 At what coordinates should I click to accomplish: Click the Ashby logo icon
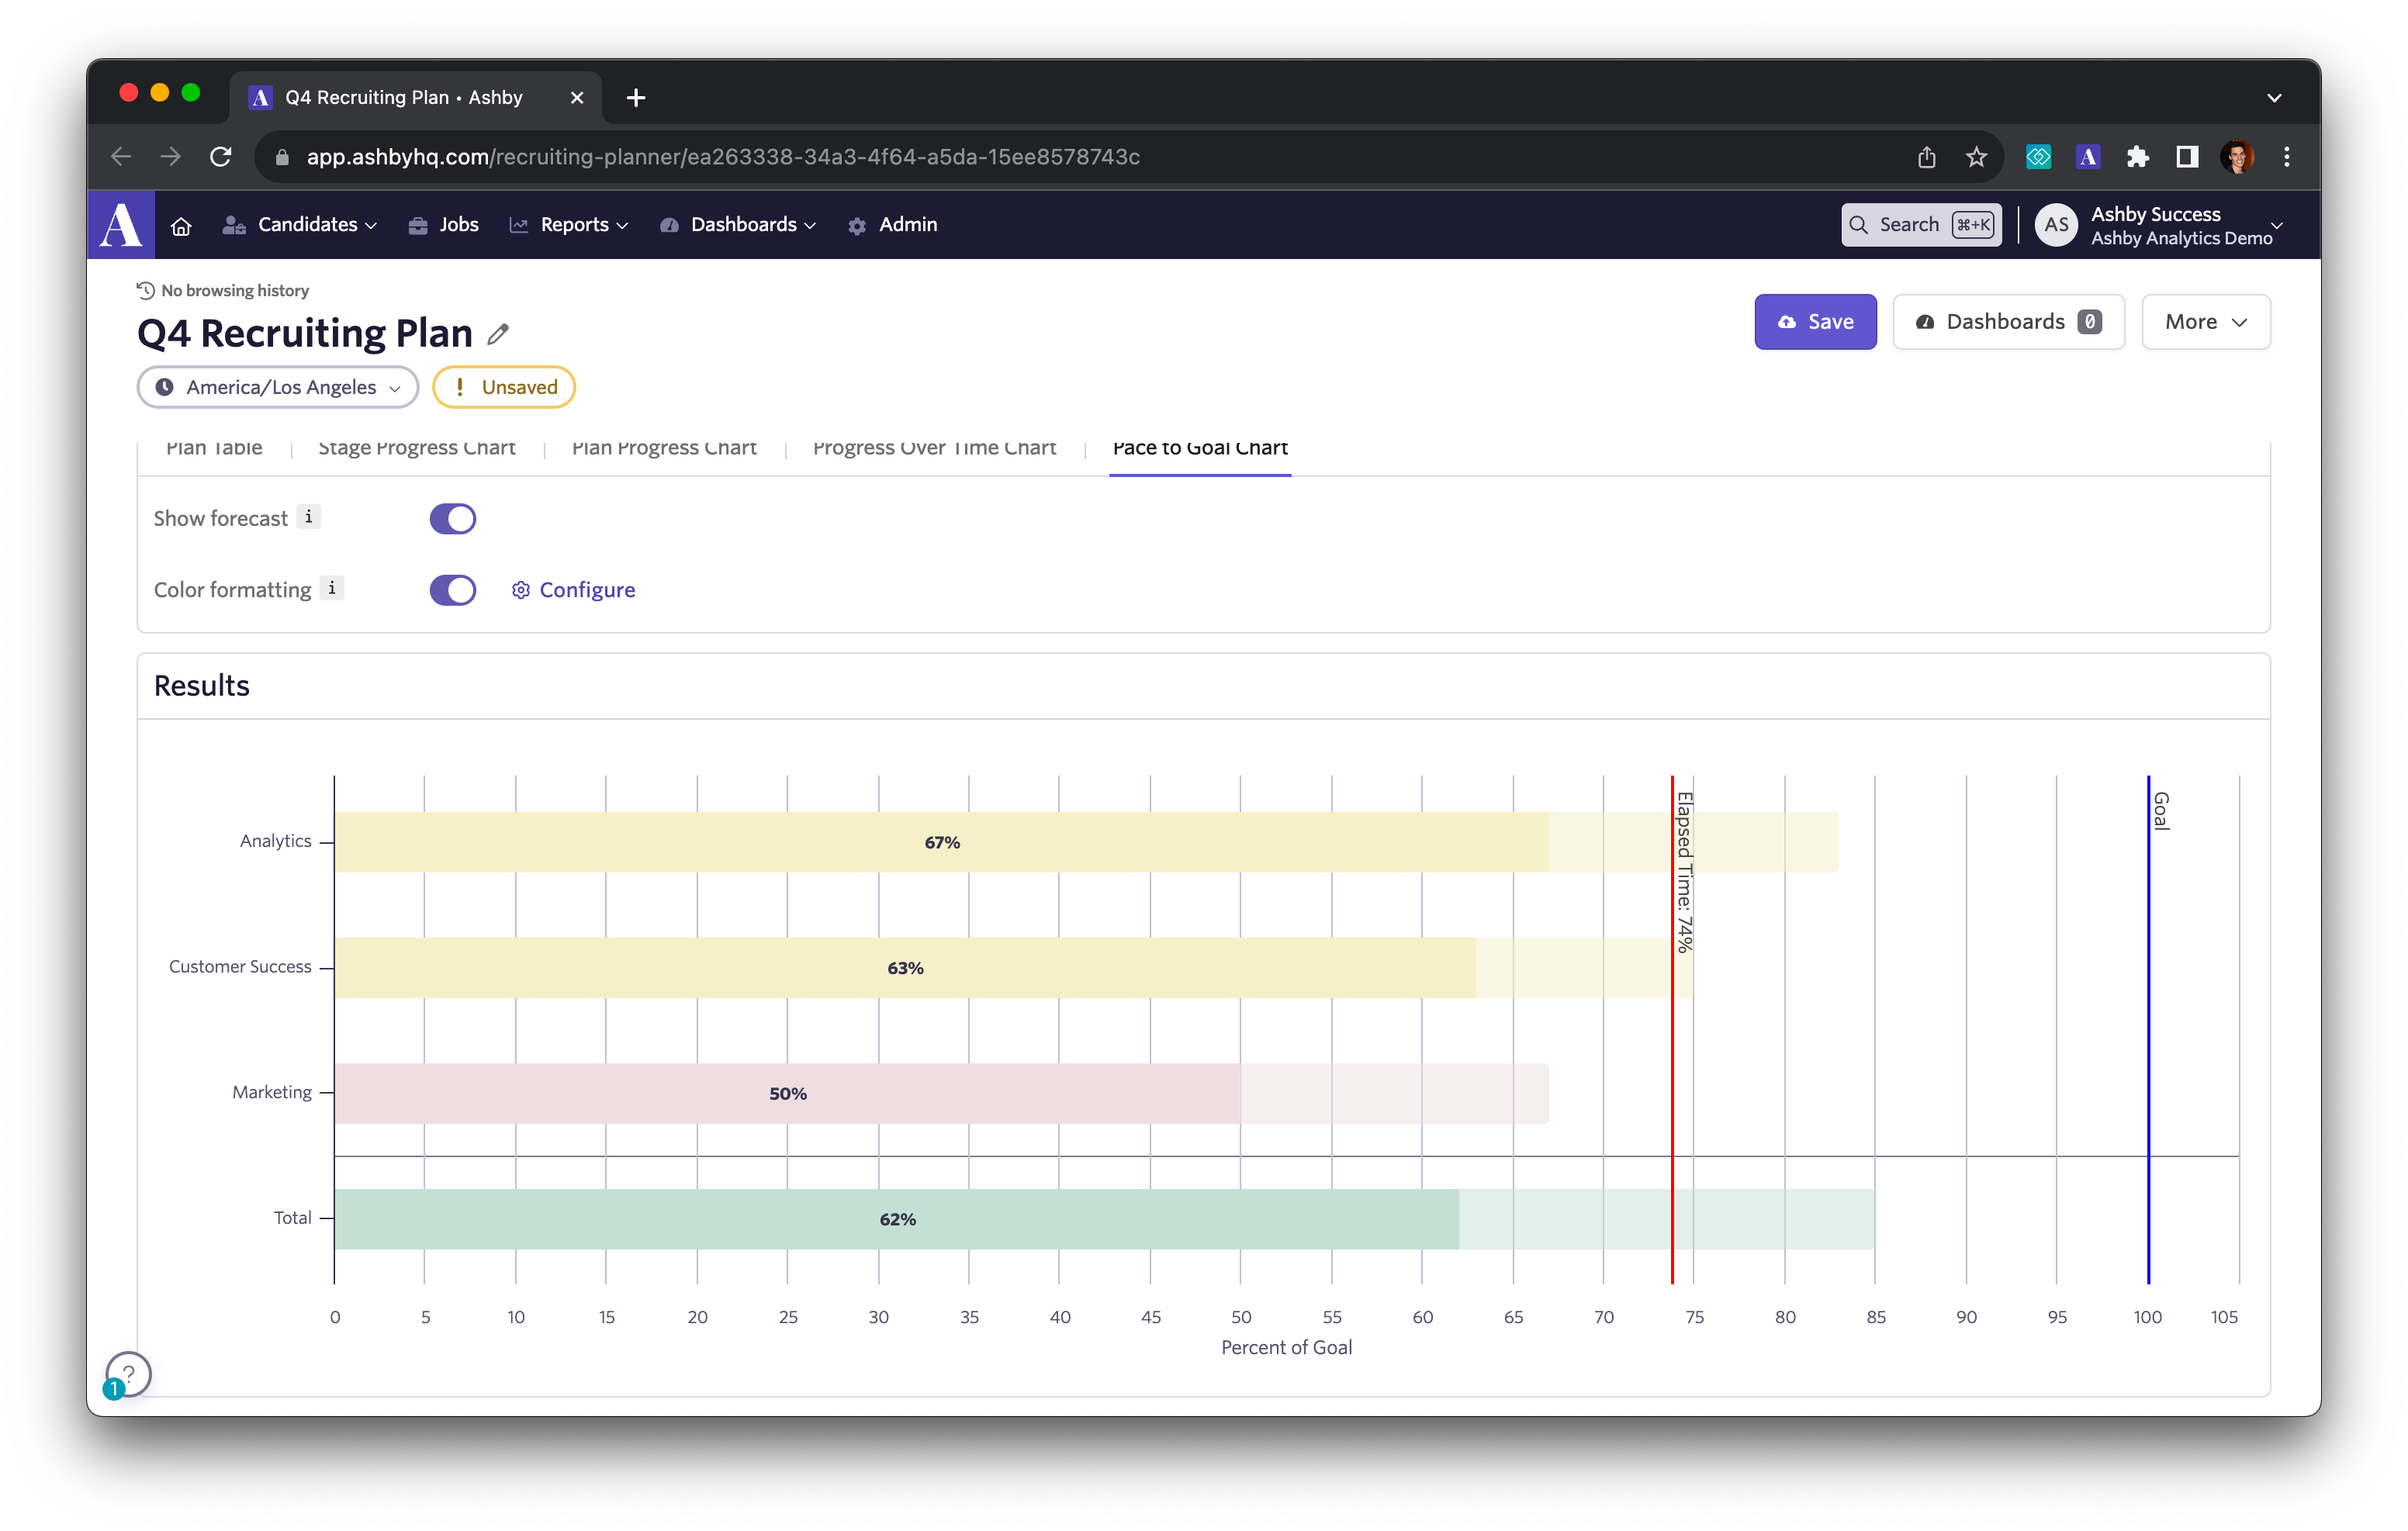[x=121, y=225]
